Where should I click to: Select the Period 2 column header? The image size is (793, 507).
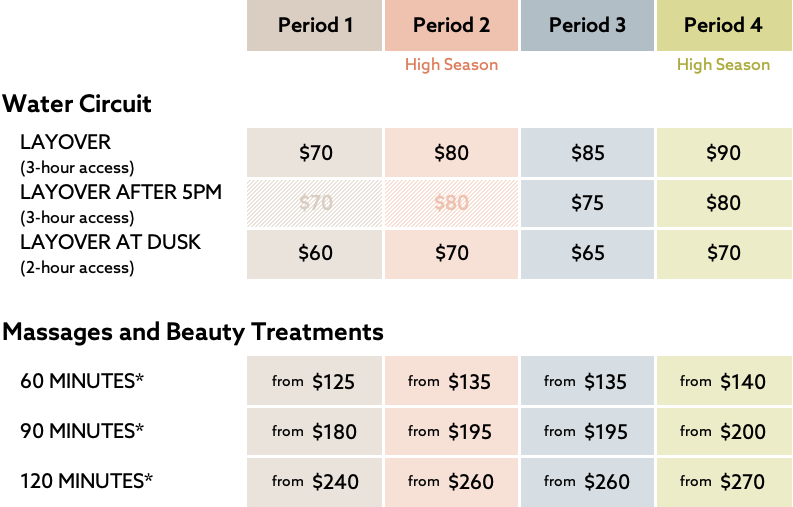click(451, 26)
